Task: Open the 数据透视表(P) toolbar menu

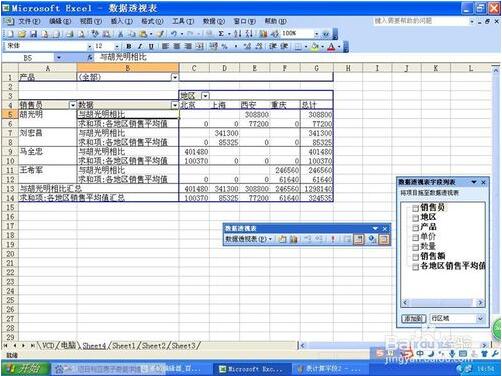Action: click(248, 239)
